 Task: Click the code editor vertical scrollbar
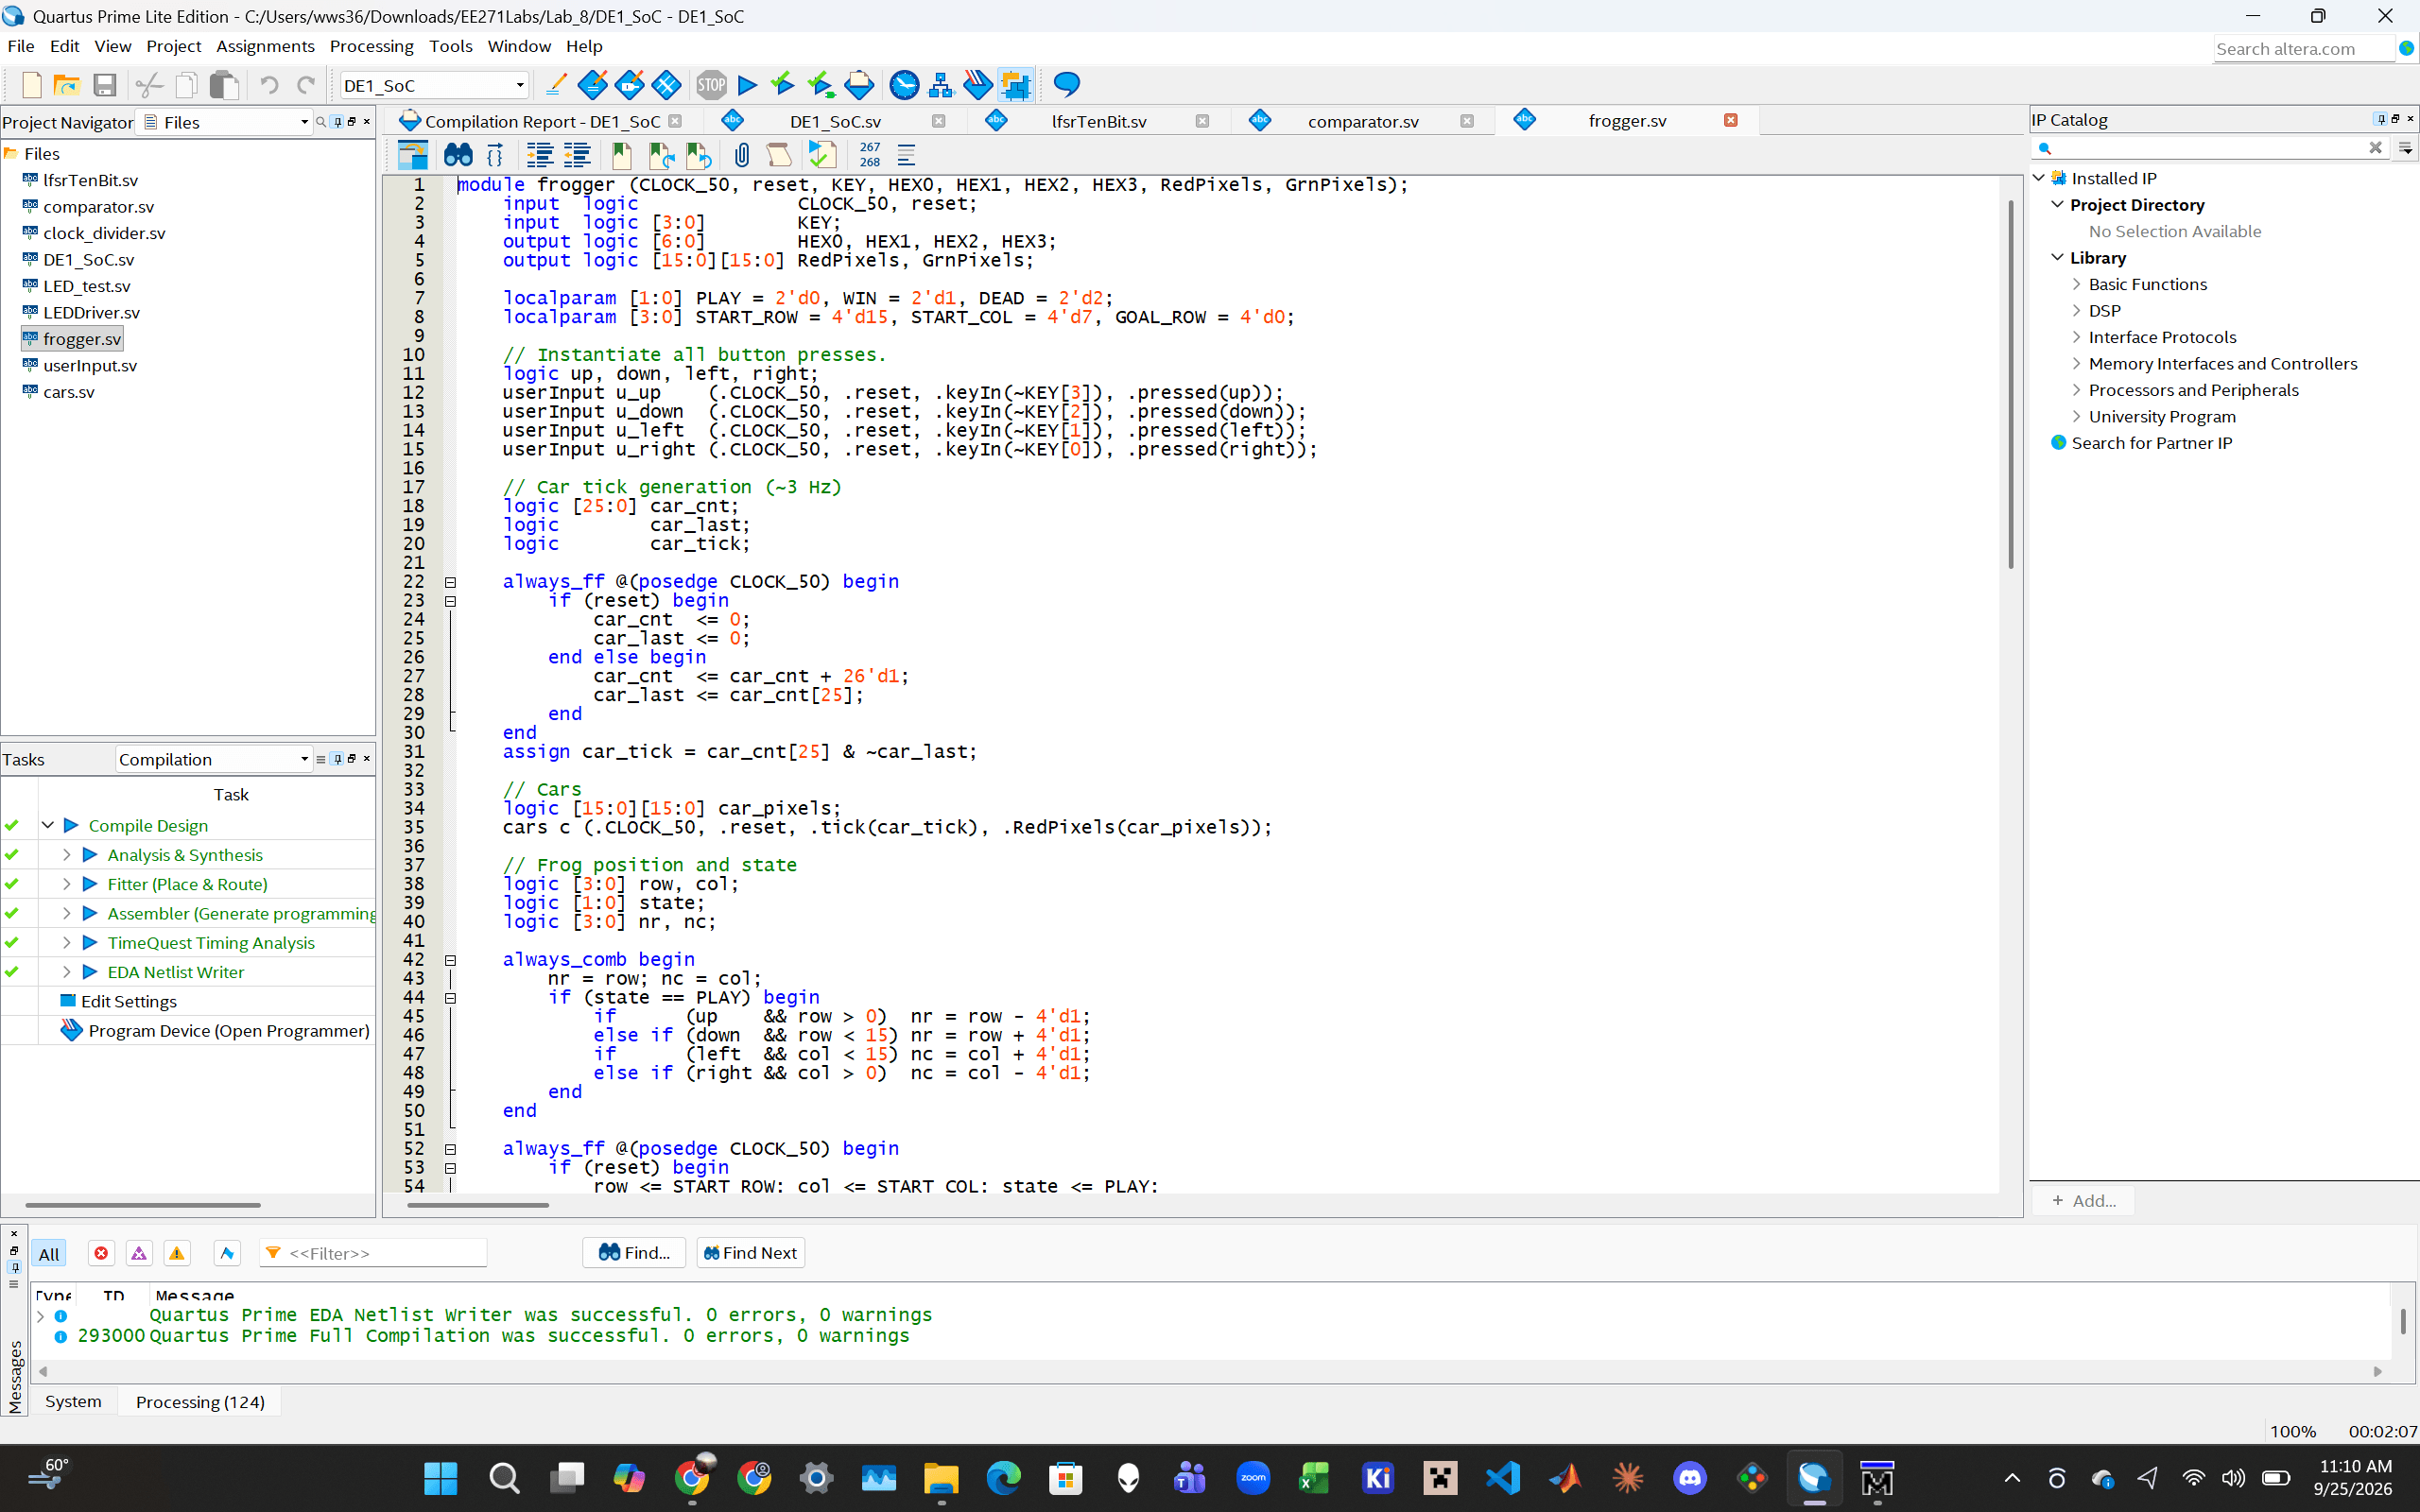click(2010, 385)
